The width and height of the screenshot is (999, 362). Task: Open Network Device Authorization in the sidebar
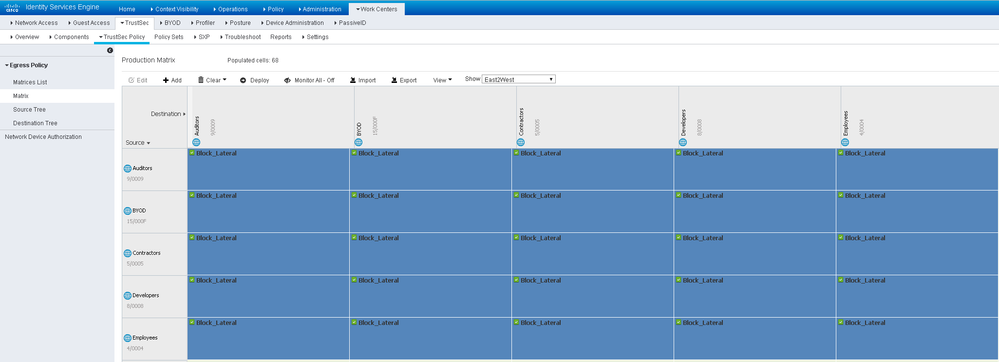pyautogui.click(x=43, y=136)
